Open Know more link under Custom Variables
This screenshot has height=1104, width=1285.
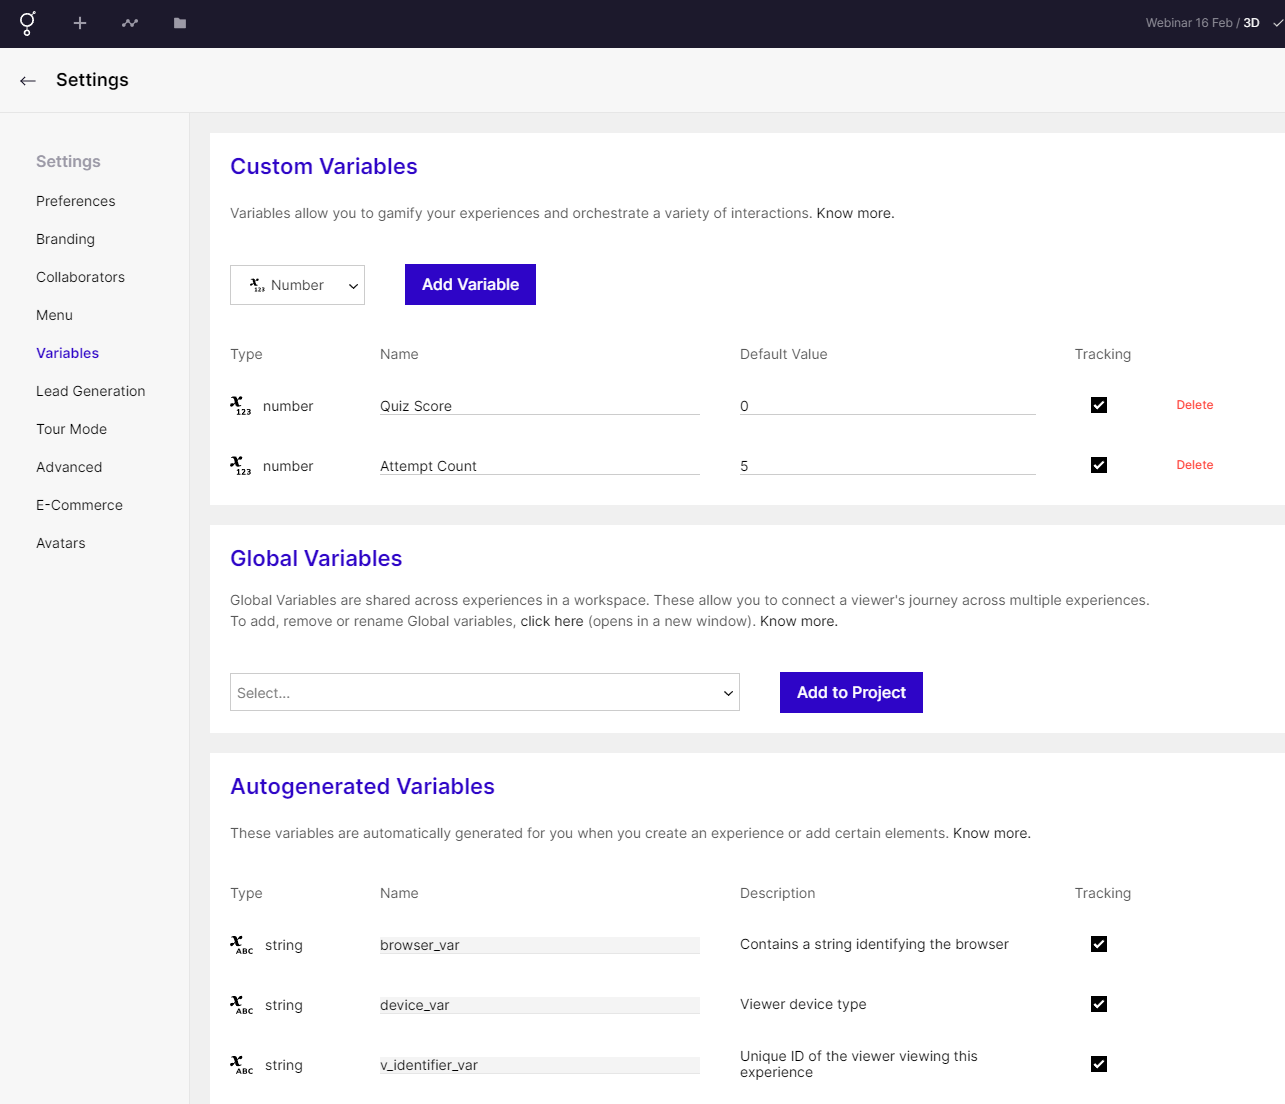855,213
